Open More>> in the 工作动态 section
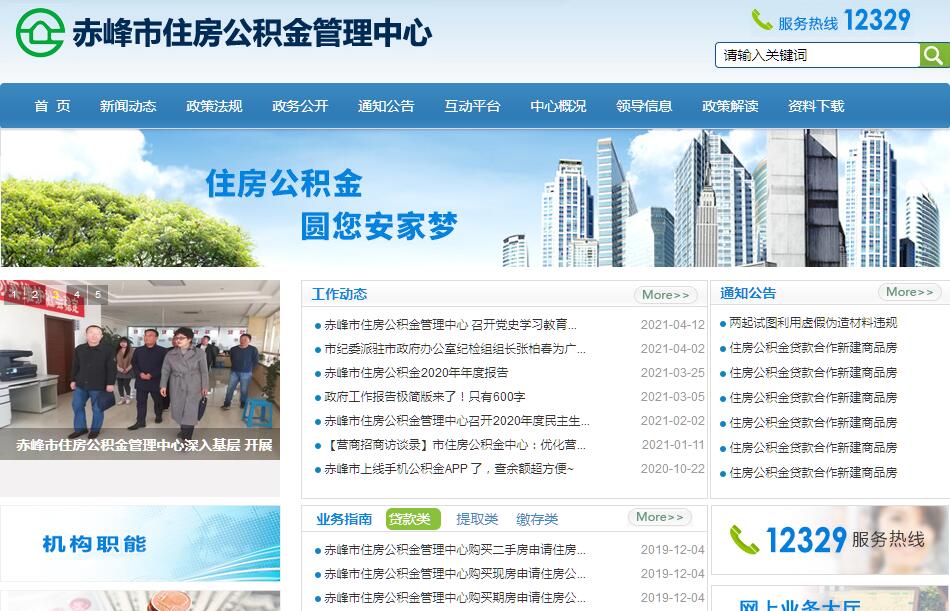This screenshot has height=611, width=950. (666, 295)
